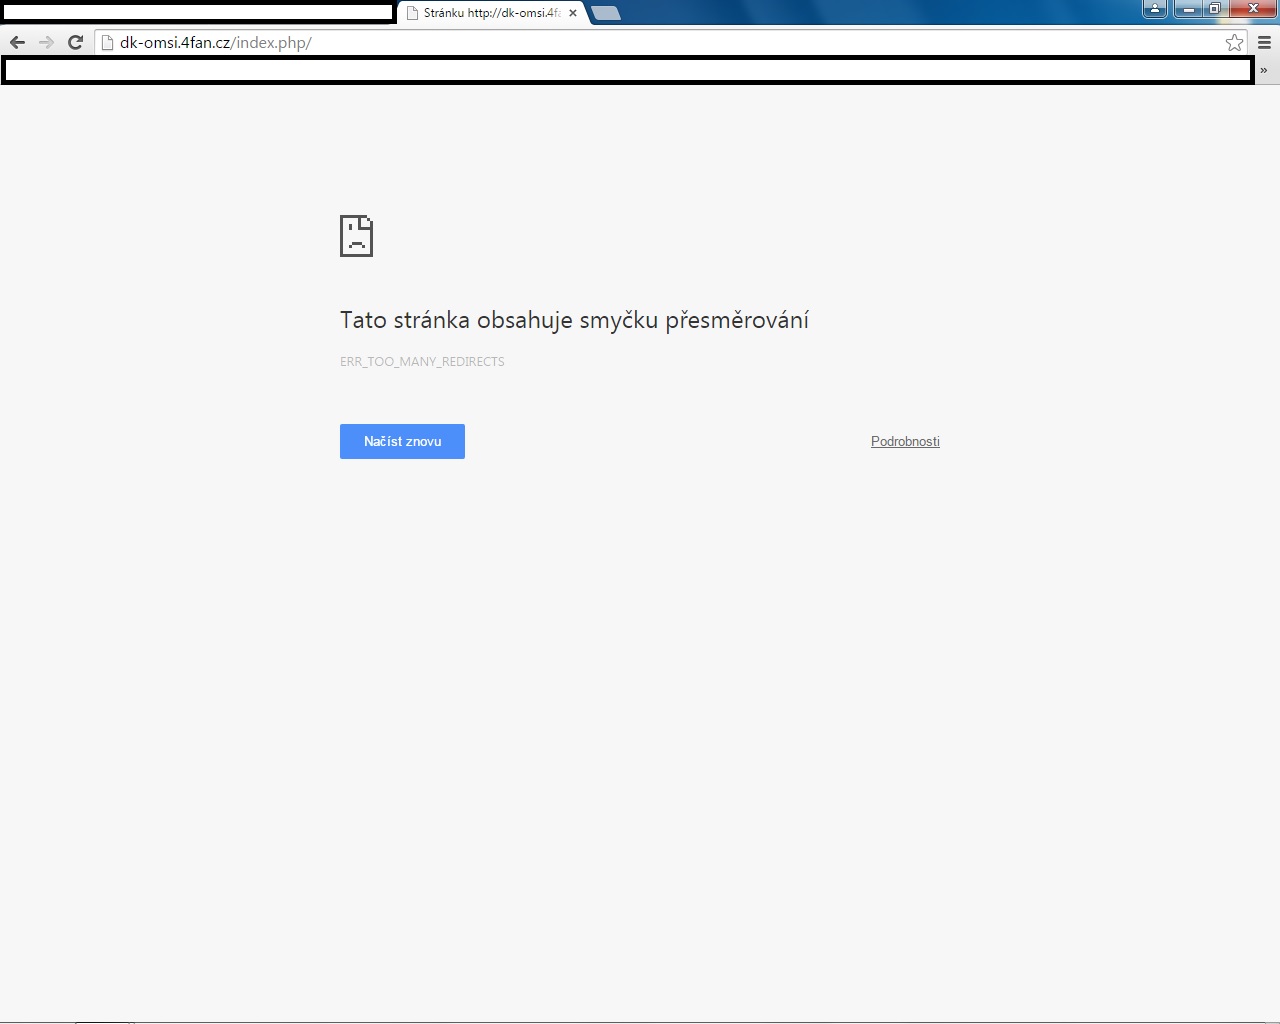Expand the bookmarks bar overflow chevron
The height and width of the screenshot is (1024, 1280).
(1264, 70)
